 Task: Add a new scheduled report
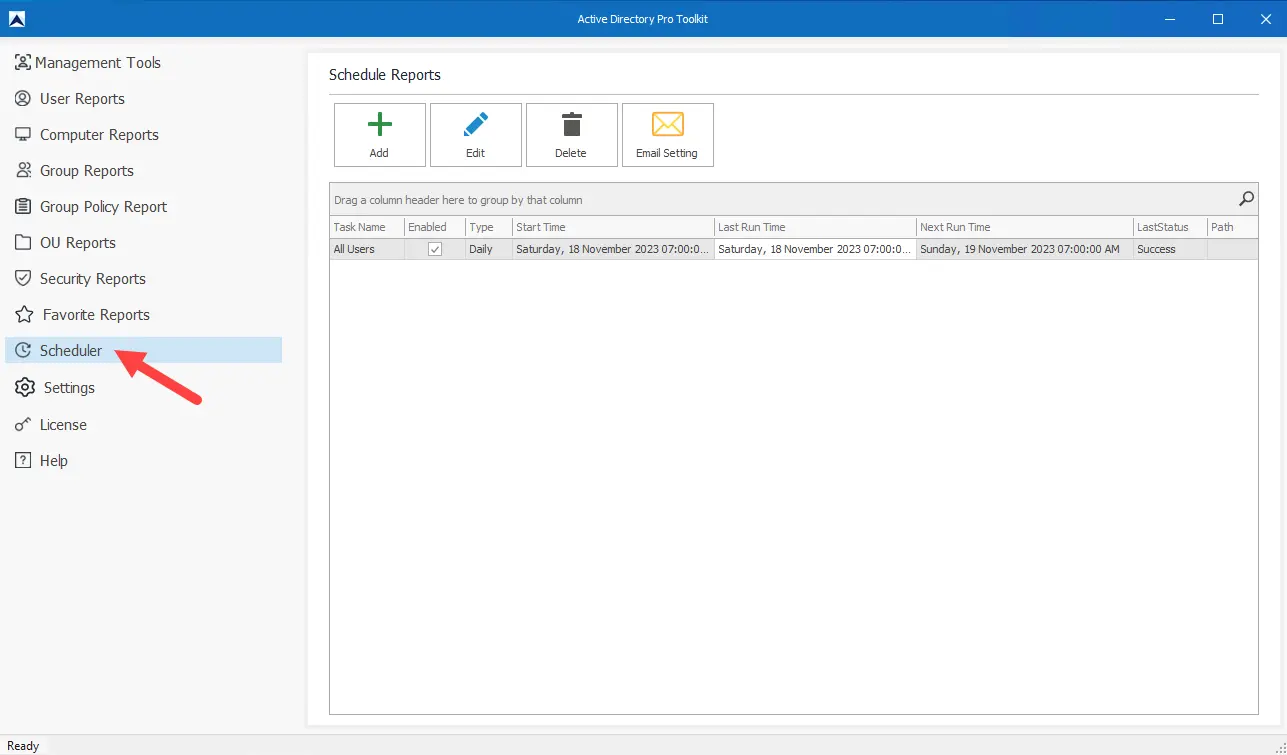(x=379, y=135)
